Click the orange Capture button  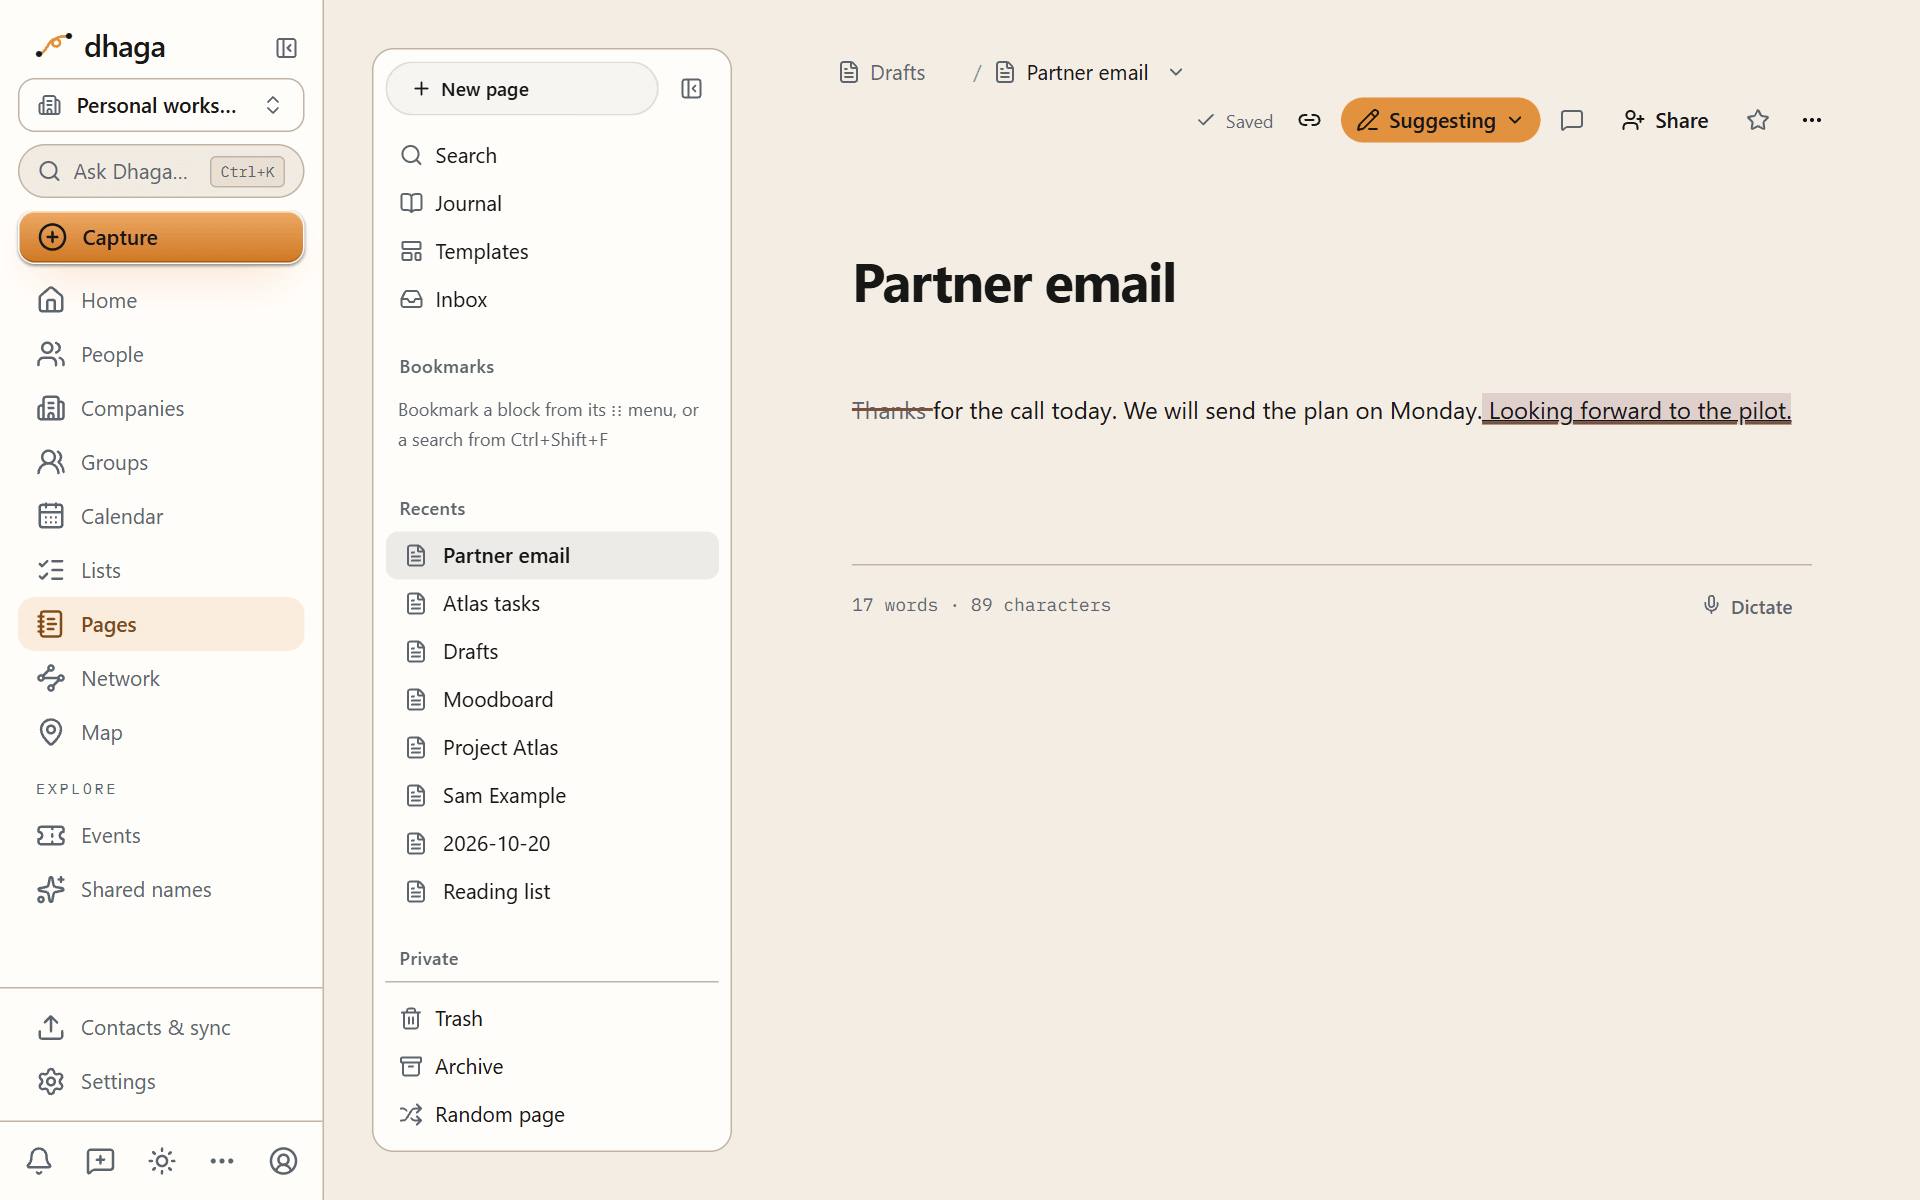point(161,237)
